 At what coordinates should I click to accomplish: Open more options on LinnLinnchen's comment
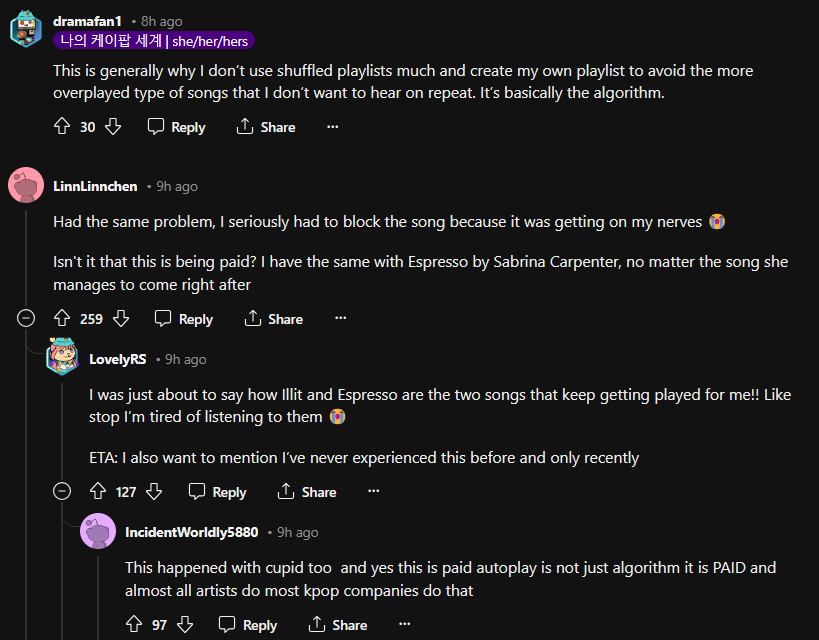(340, 319)
